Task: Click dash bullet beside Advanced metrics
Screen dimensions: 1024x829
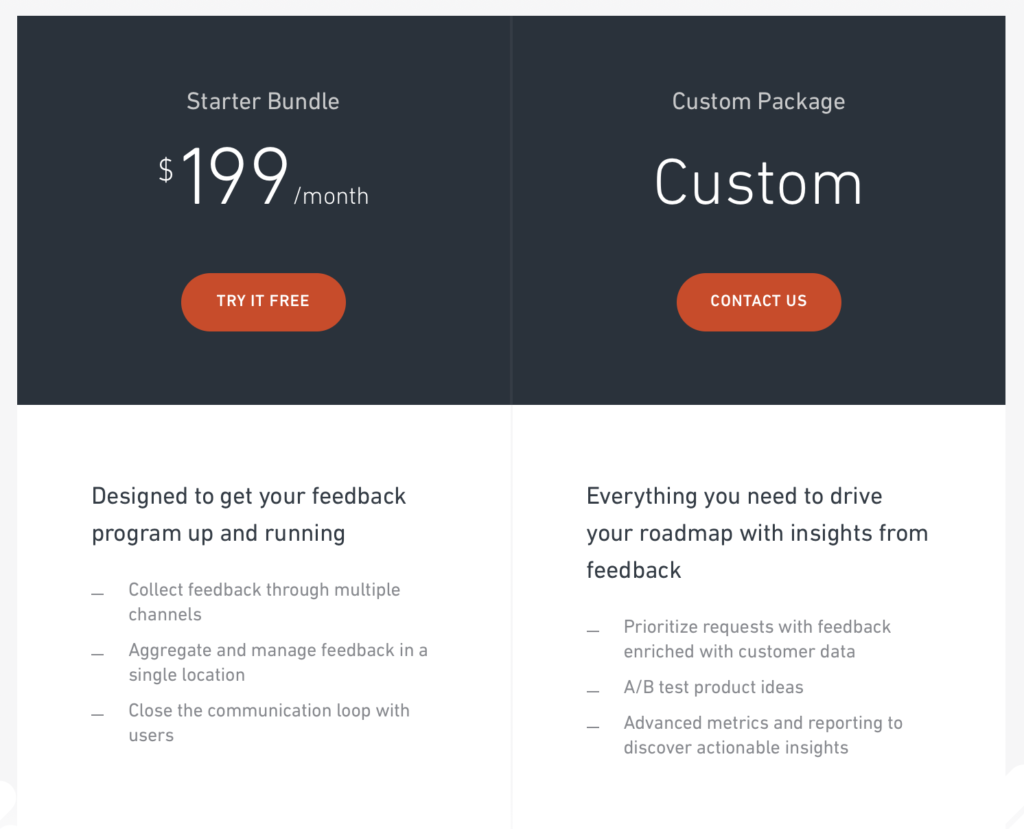Action: point(593,727)
